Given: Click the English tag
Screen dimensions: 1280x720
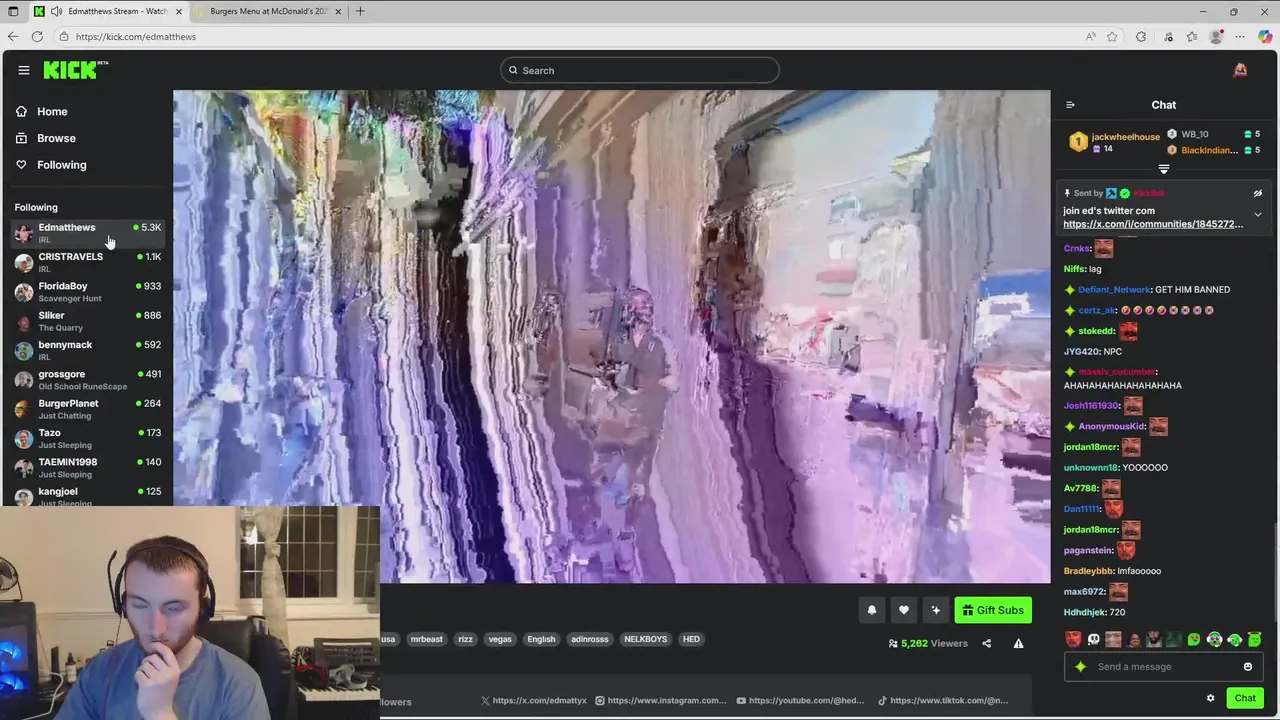Looking at the screenshot, I should (x=541, y=639).
